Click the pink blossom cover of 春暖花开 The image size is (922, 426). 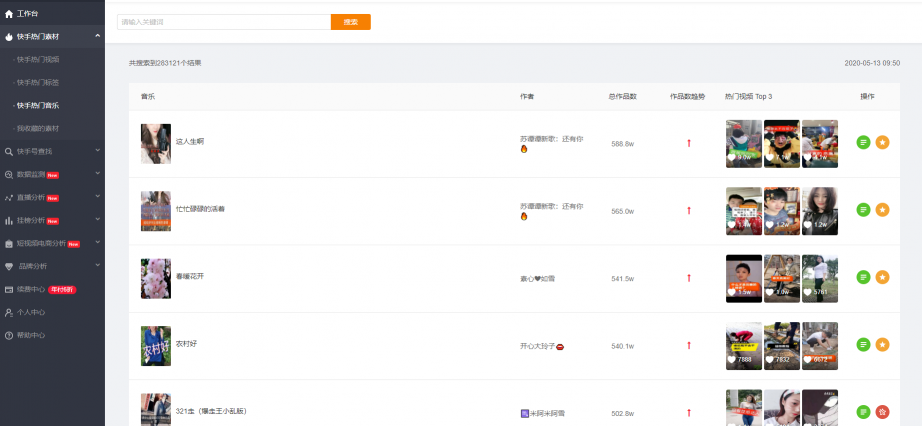[x=156, y=278]
